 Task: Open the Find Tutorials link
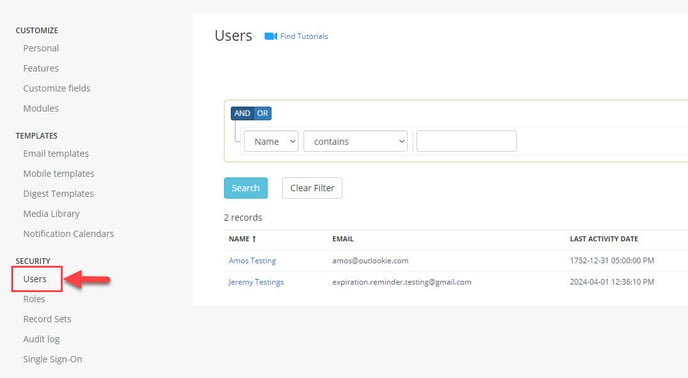click(x=304, y=36)
